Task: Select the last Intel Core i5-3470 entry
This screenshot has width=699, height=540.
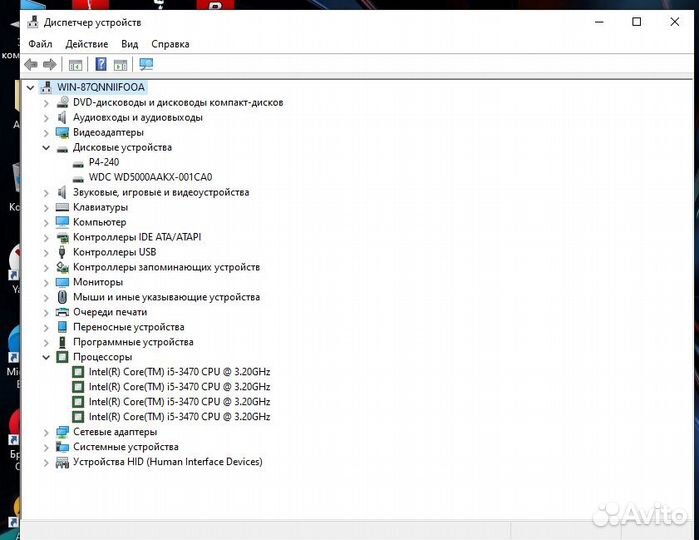Action: pyautogui.click(x=179, y=416)
